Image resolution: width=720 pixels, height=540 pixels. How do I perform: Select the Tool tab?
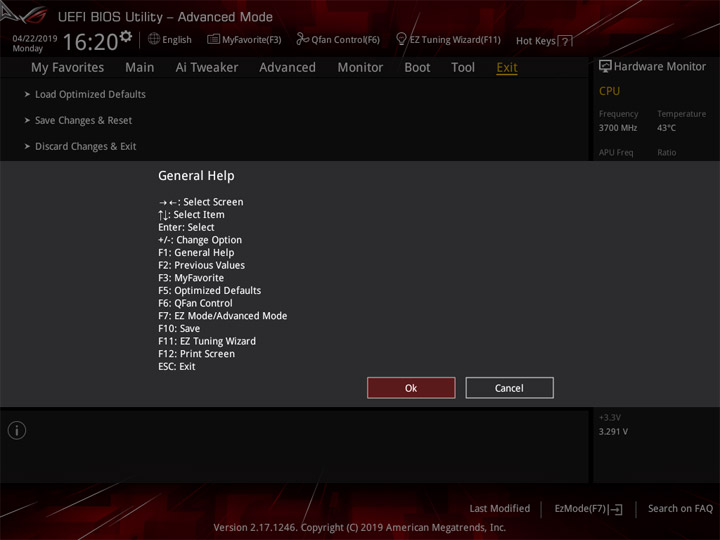pyautogui.click(x=463, y=68)
